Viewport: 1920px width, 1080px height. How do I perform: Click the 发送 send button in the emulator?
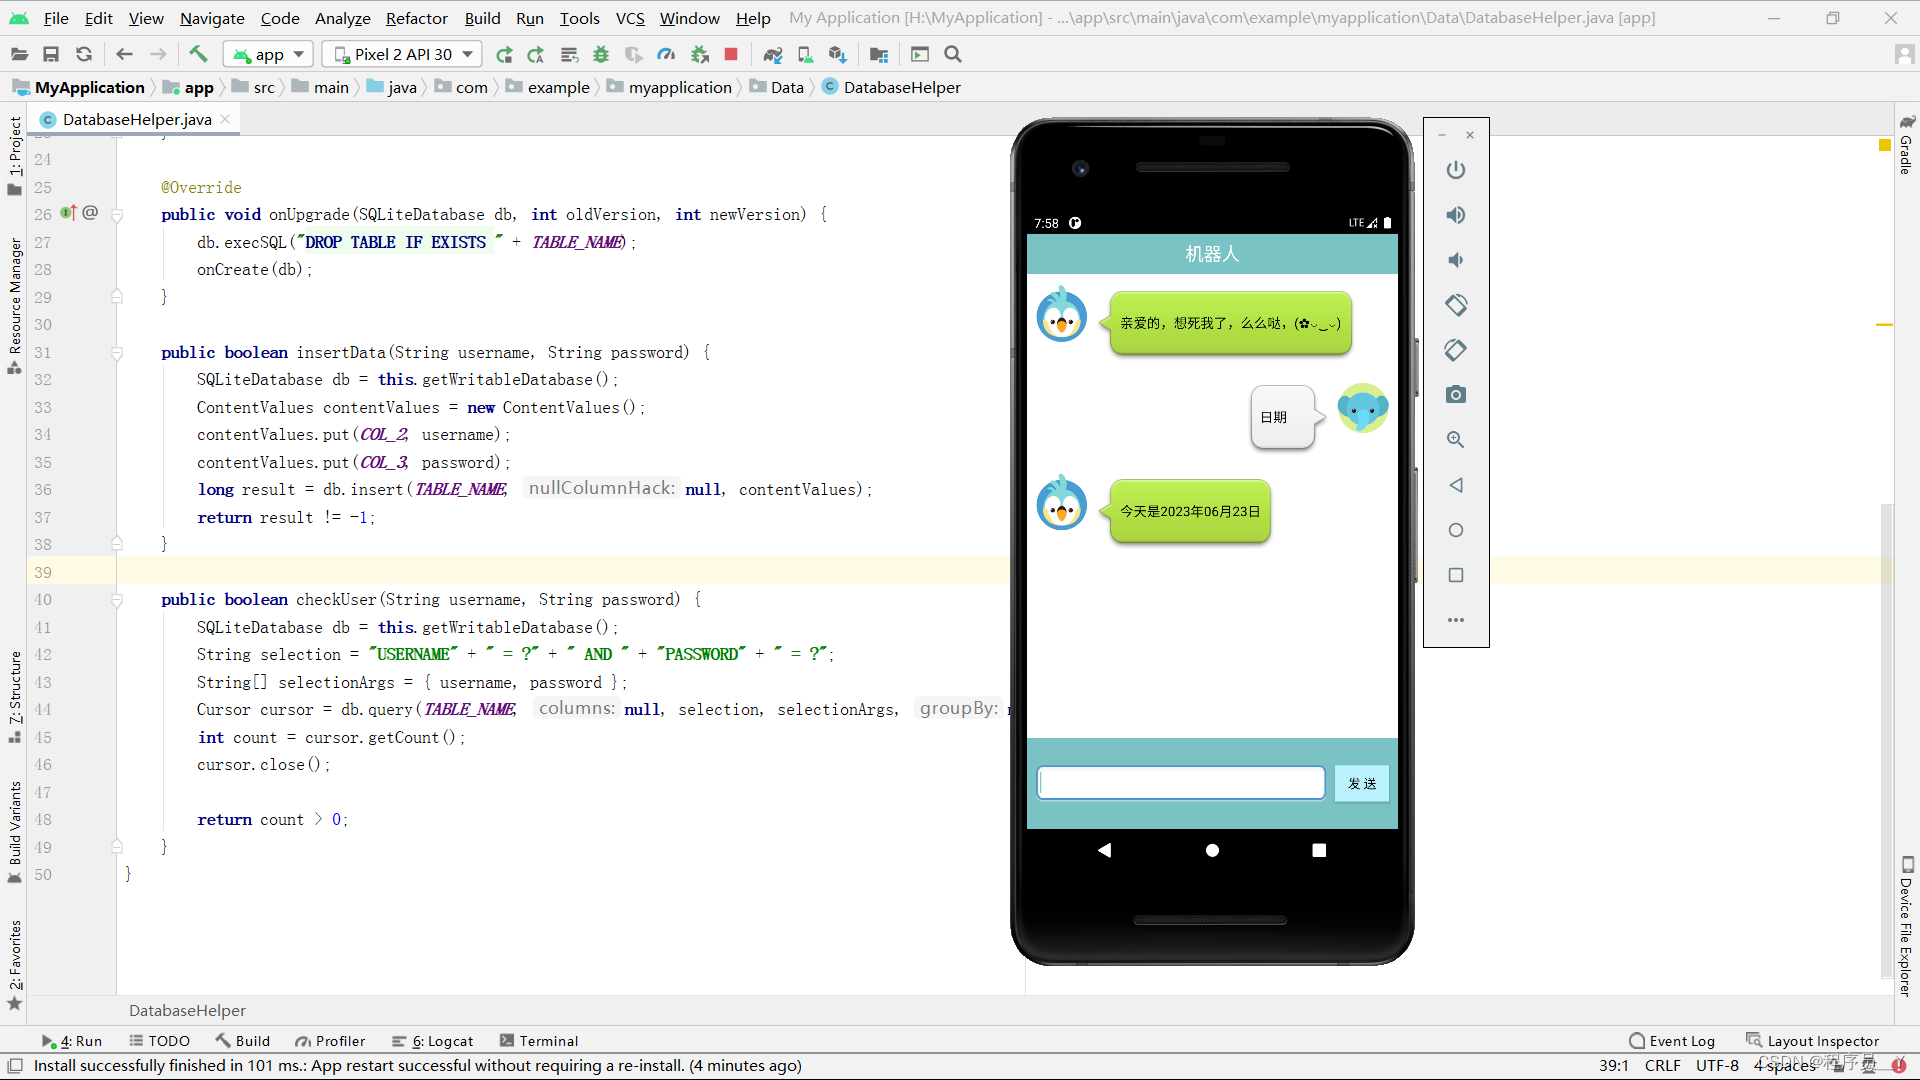pyautogui.click(x=1361, y=783)
